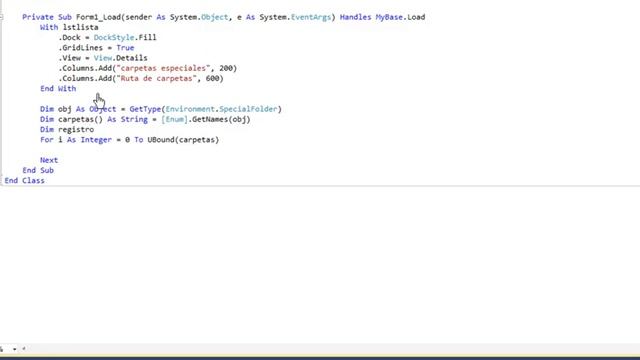This screenshot has width=640, height=360.
Task: Click the horizontal scrollbar left arrow
Action: pos(24,349)
